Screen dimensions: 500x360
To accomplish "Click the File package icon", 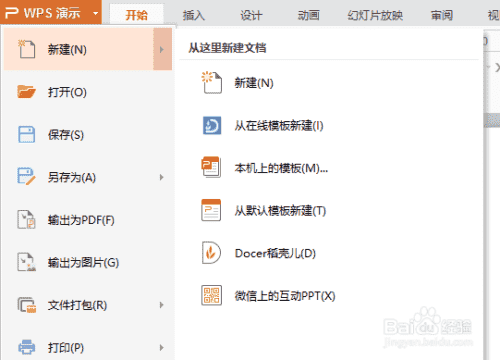I will click(26, 305).
